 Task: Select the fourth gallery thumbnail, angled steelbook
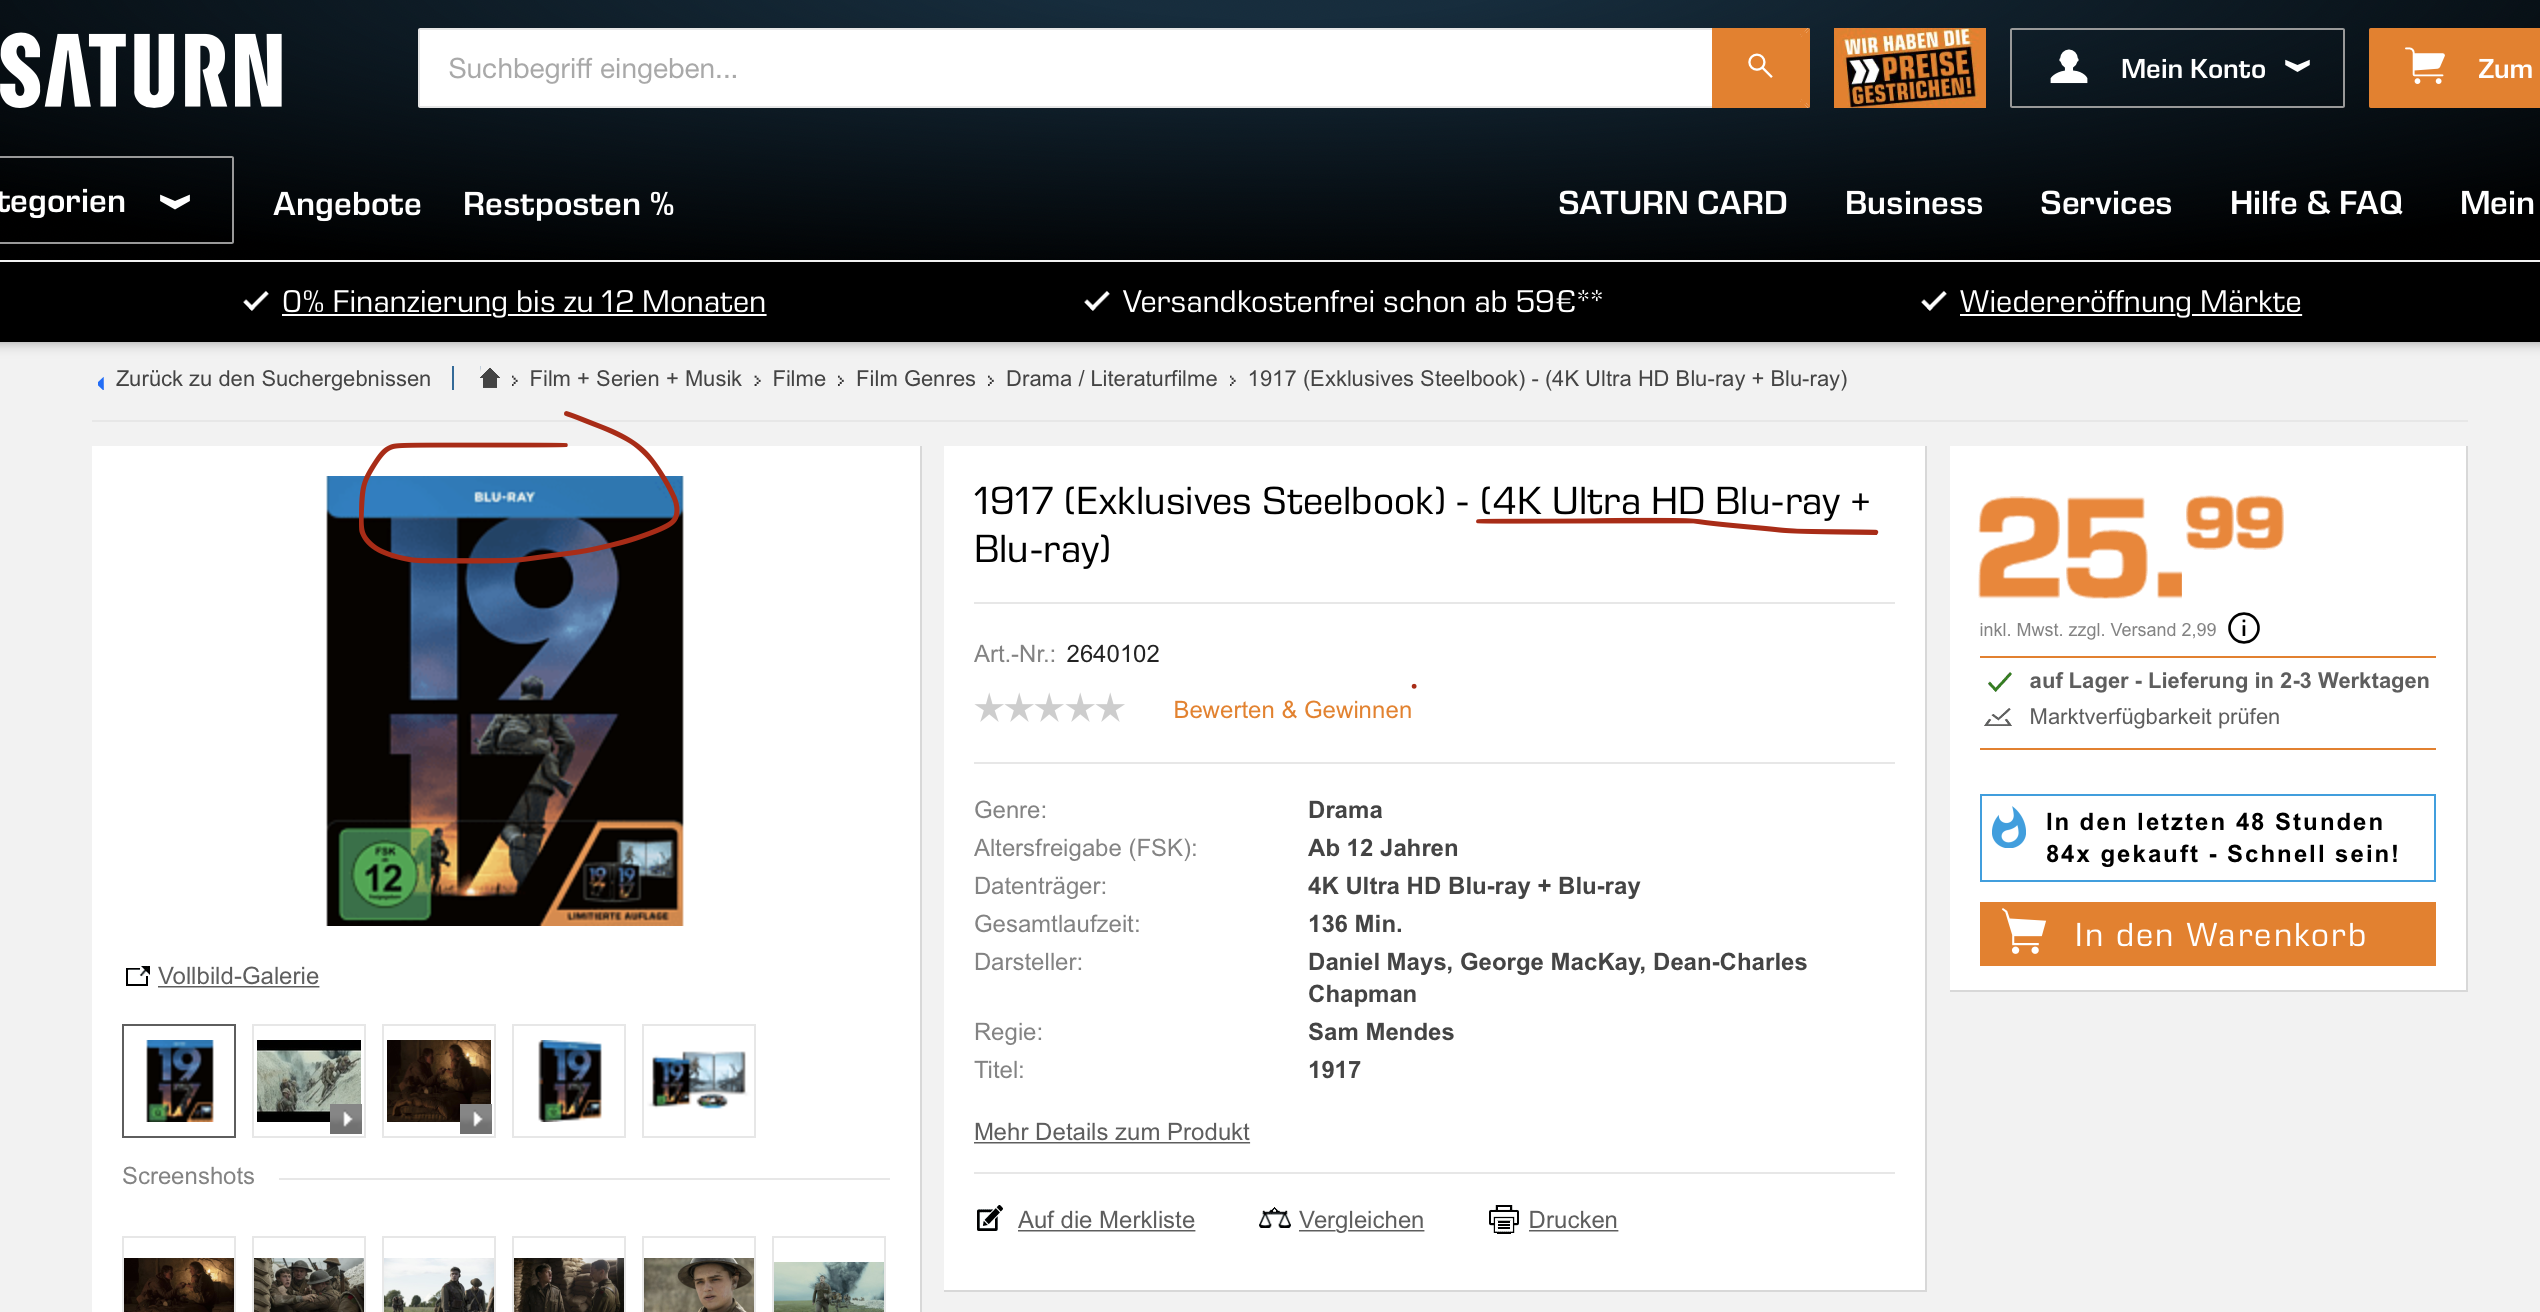569,1080
